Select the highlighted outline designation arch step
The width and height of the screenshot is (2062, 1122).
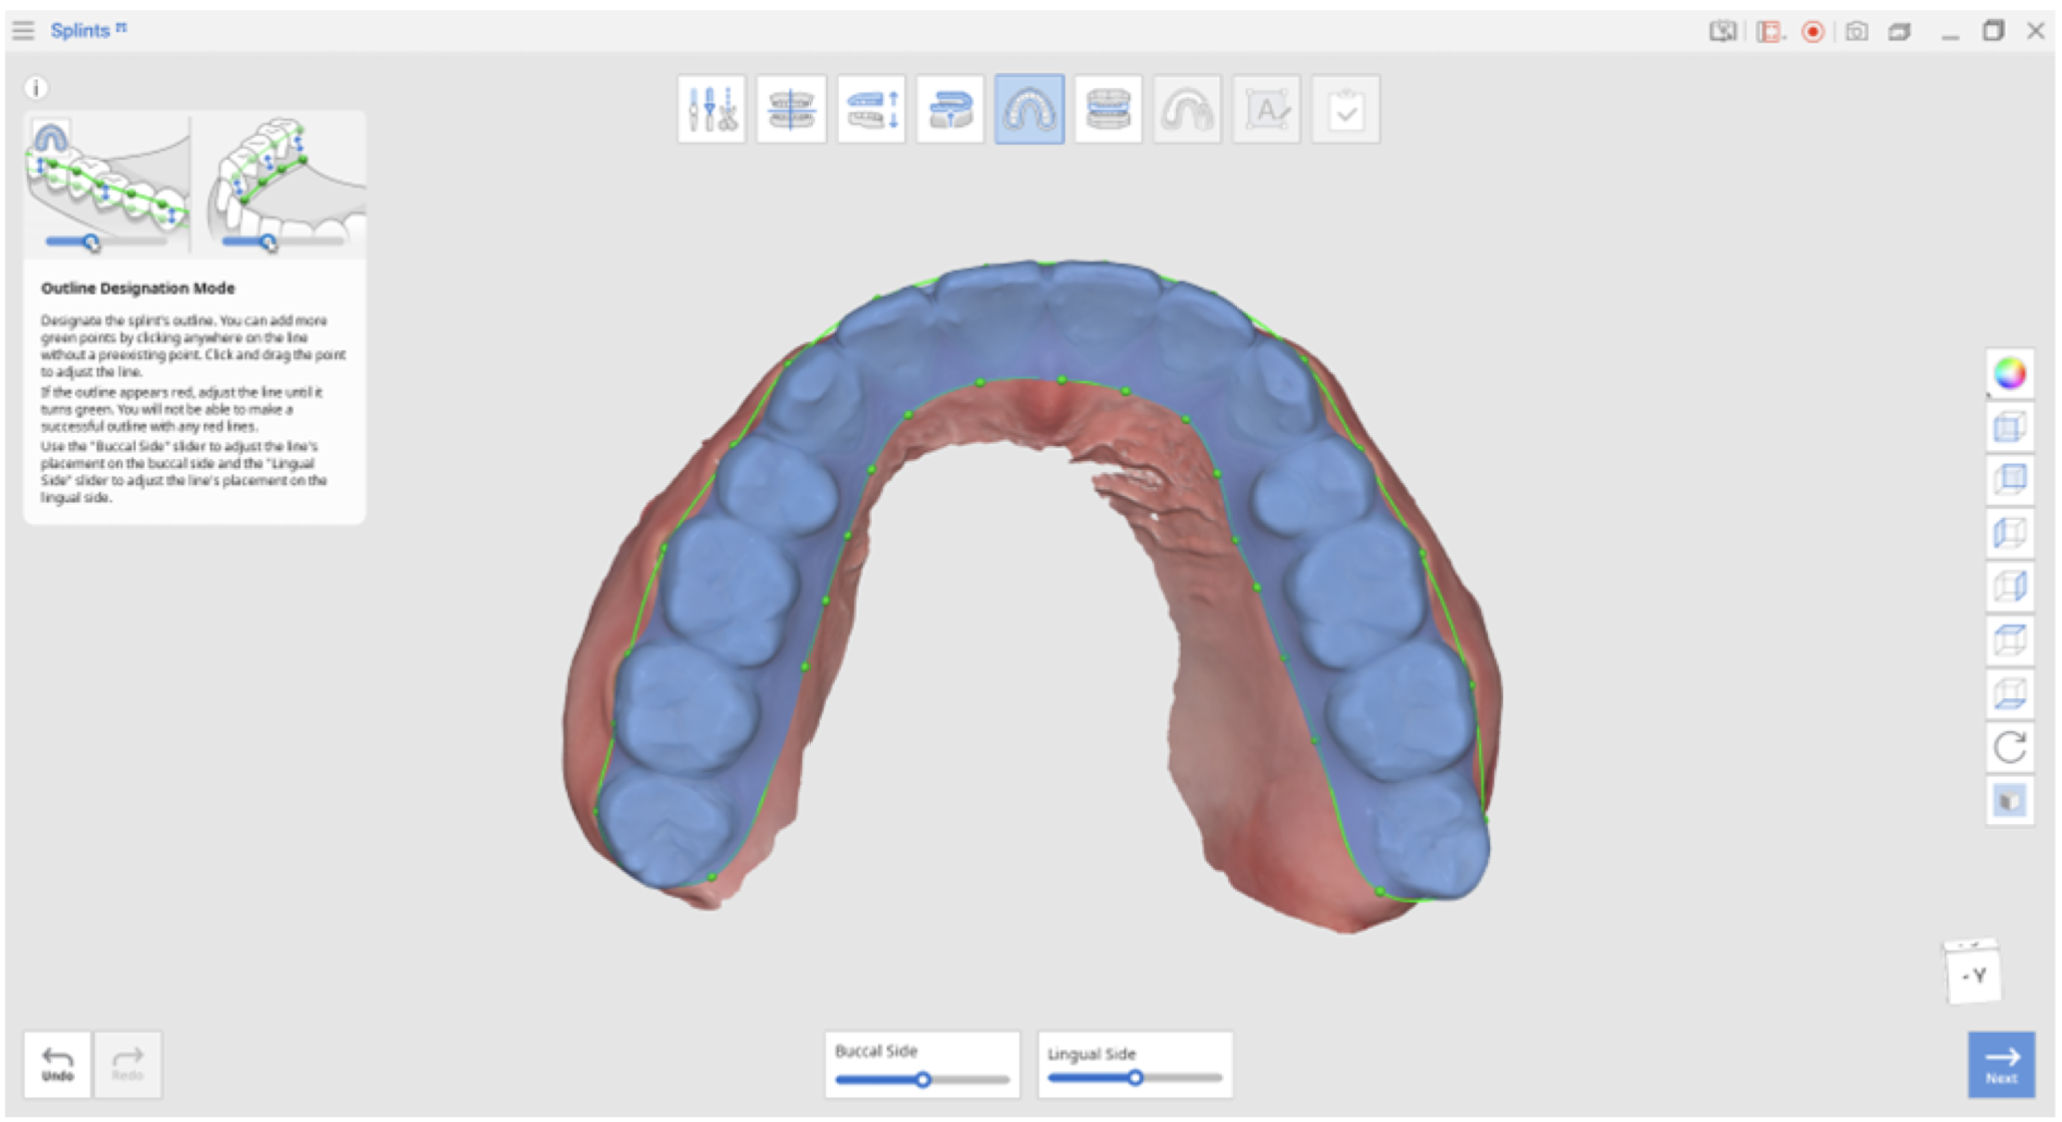click(x=1029, y=109)
